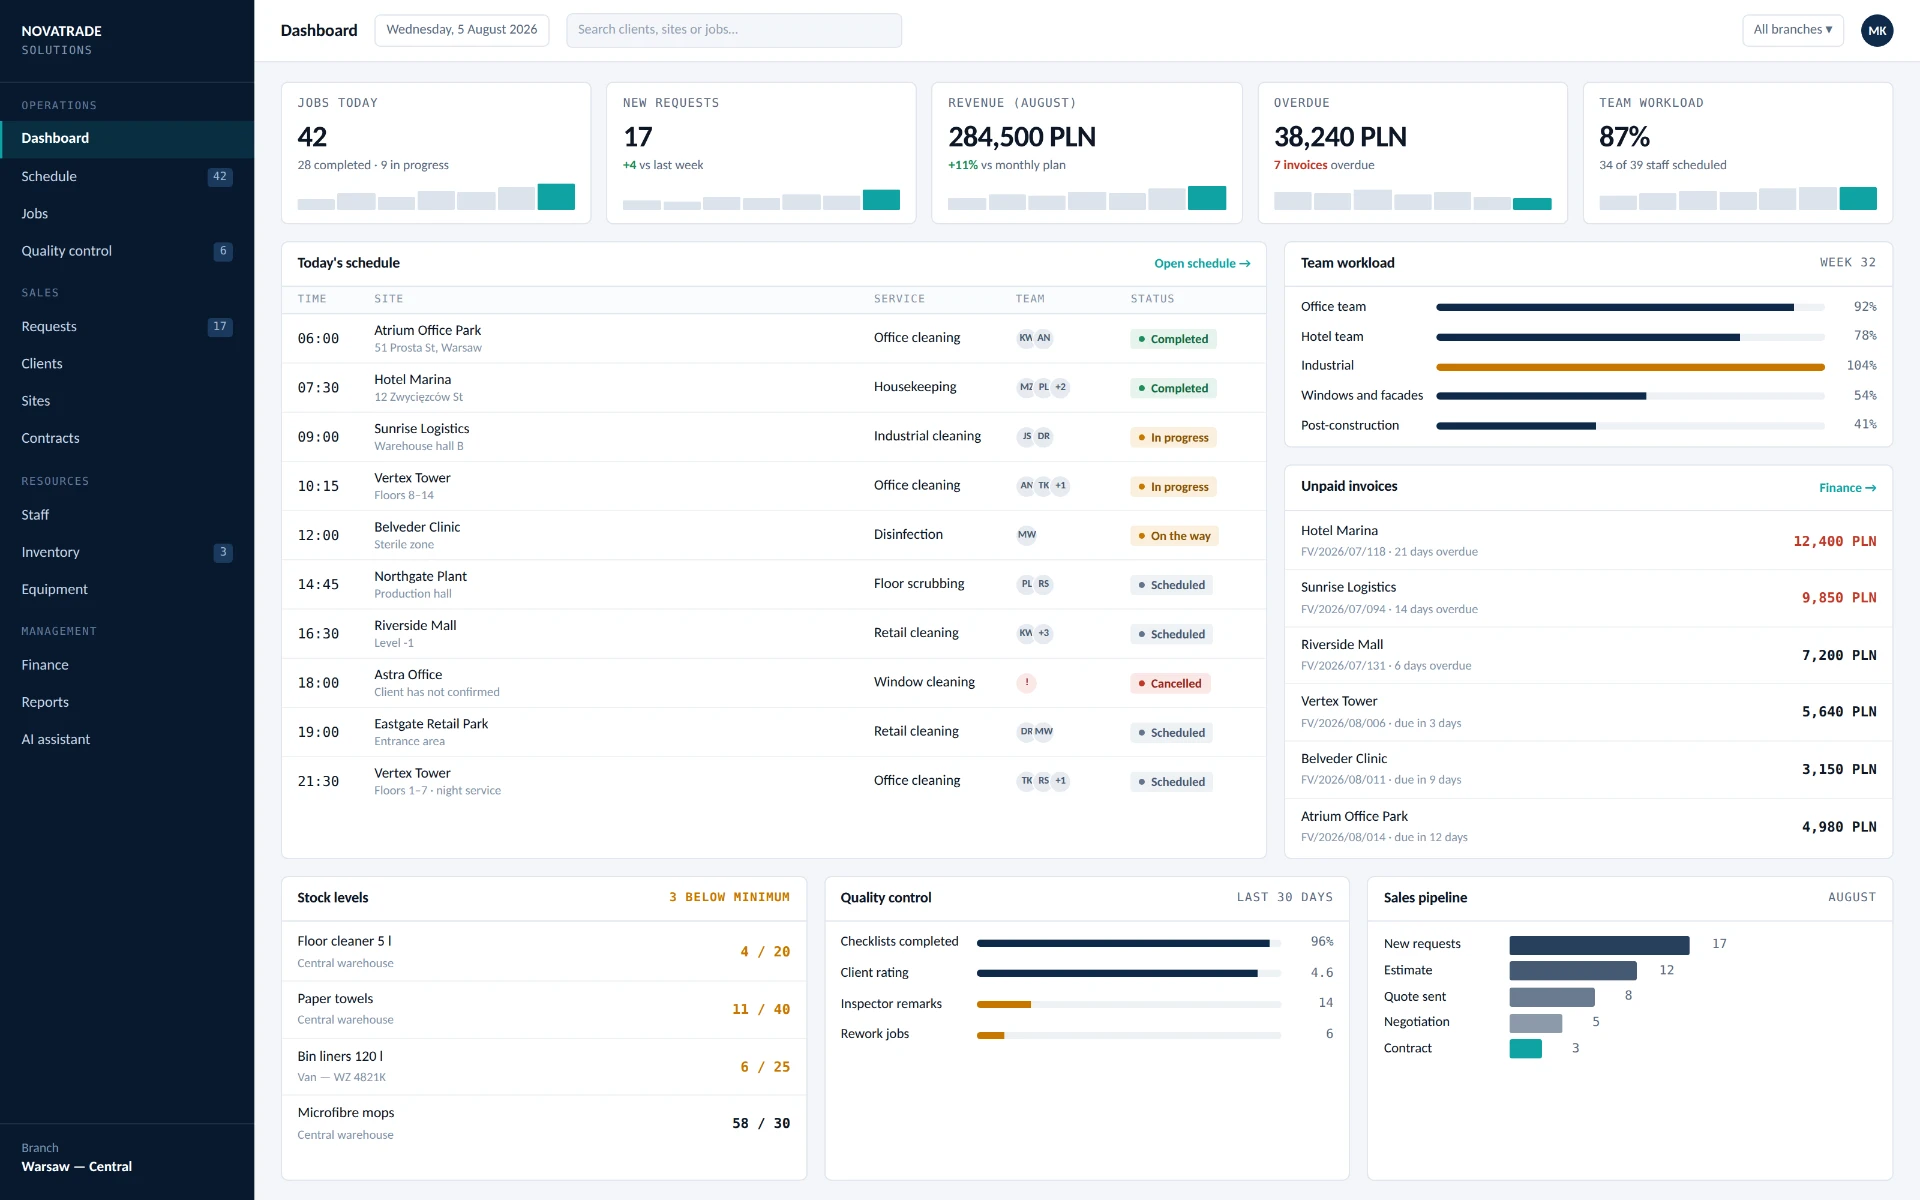Viewport: 1920px width, 1200px height.
Task: Click the Cancelled status badge for Astra Office
Action: coord(1170,684)
